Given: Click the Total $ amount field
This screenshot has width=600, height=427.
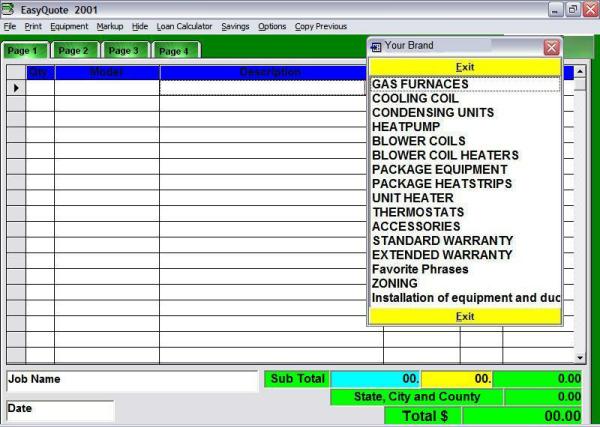Looking at the screenshot, I should 522,416.
